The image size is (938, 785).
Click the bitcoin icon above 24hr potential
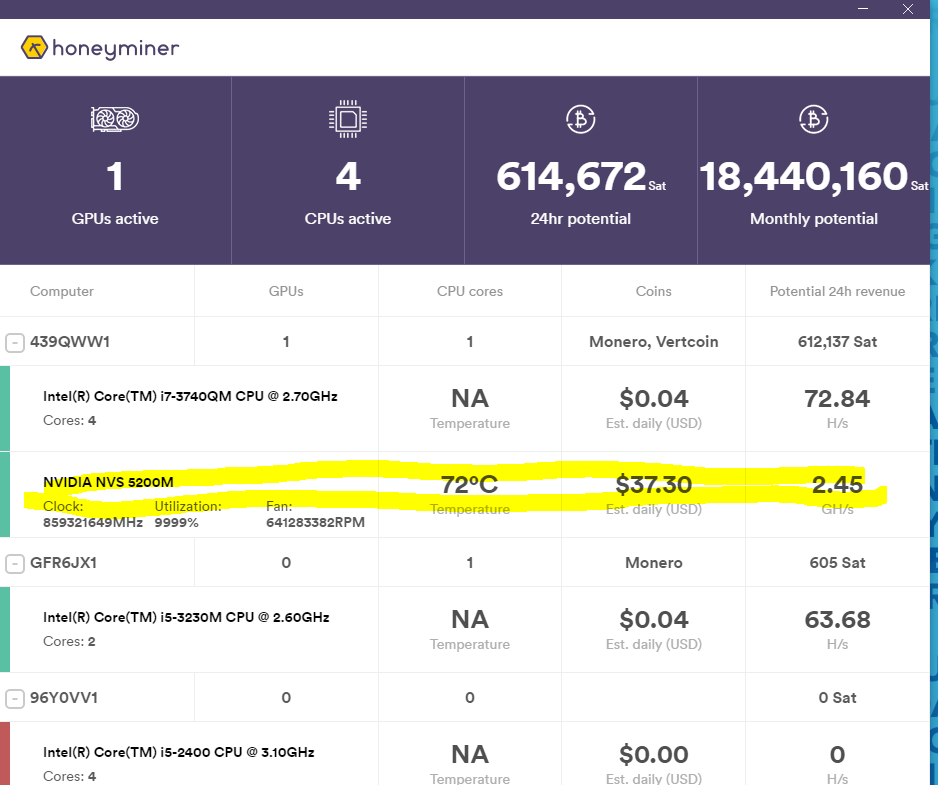tap(580, 119)
